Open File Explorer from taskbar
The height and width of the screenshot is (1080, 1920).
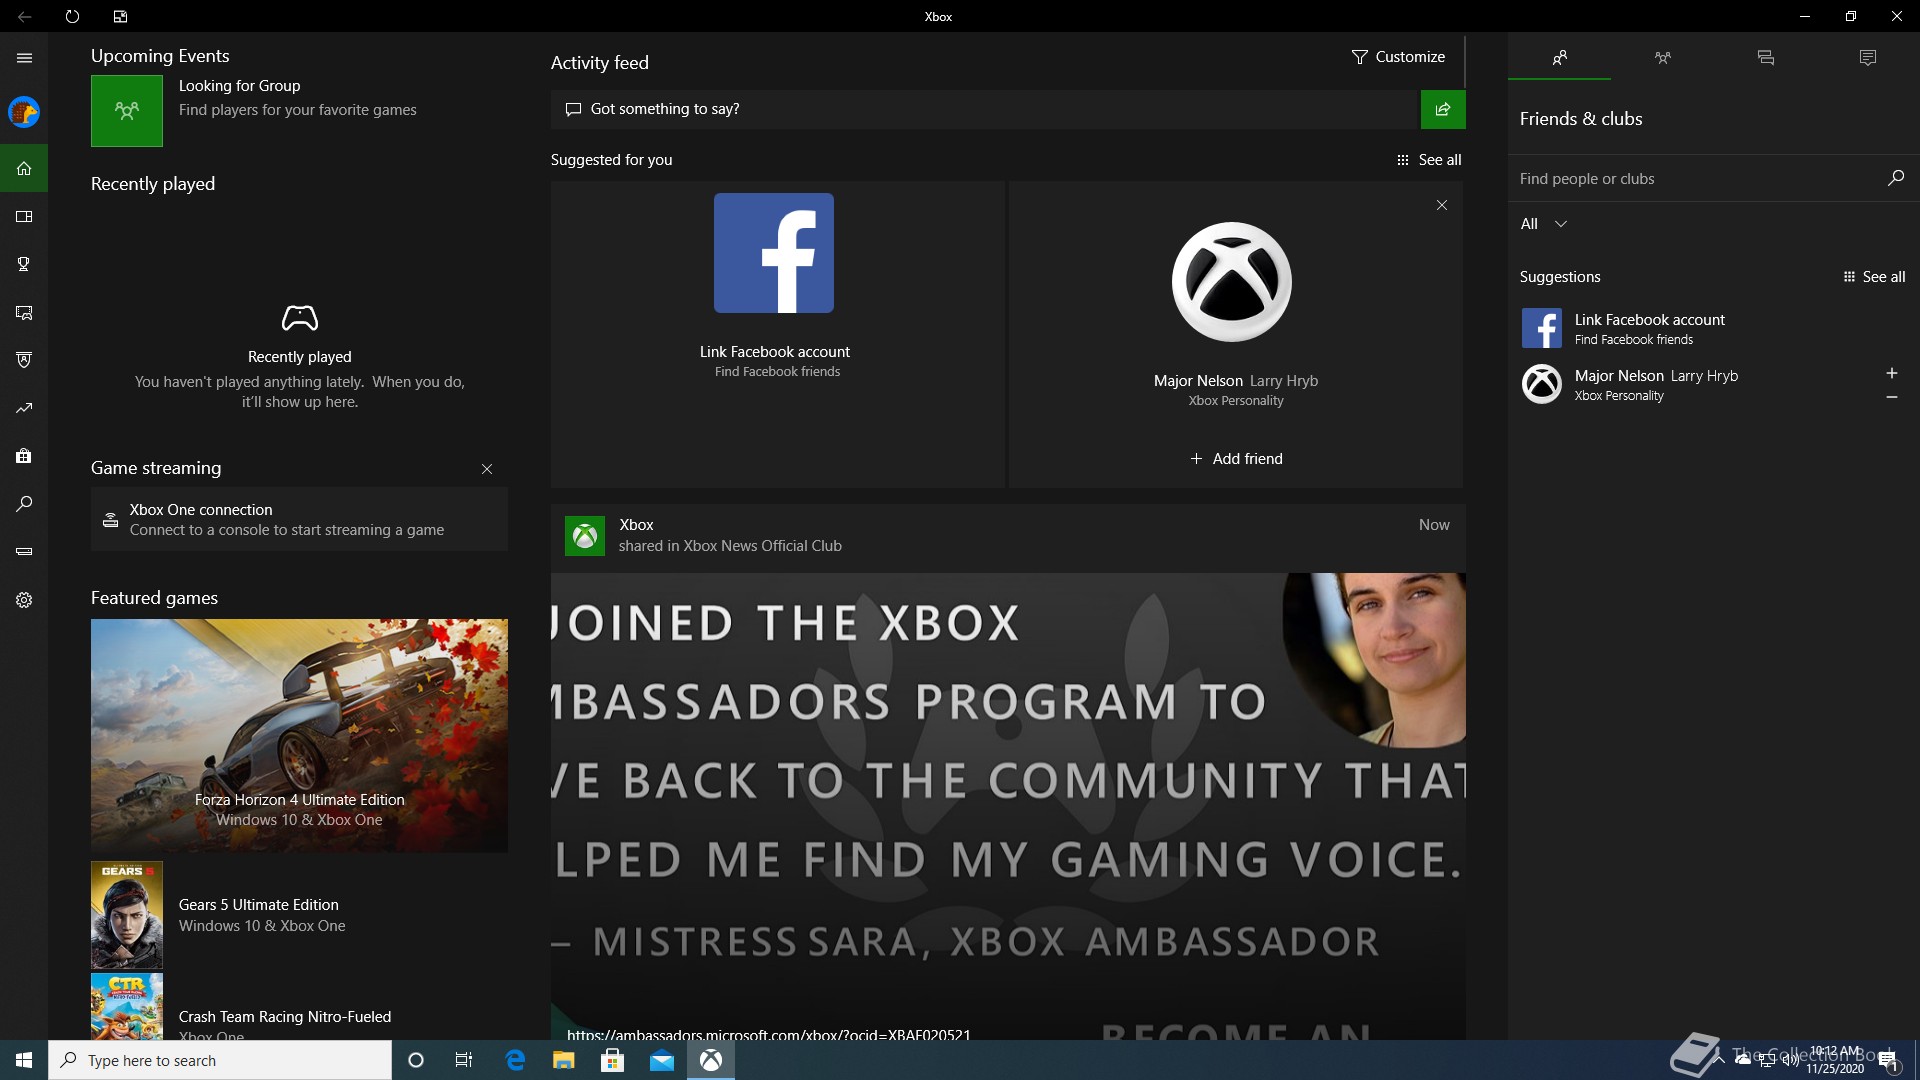[564, 1060]
